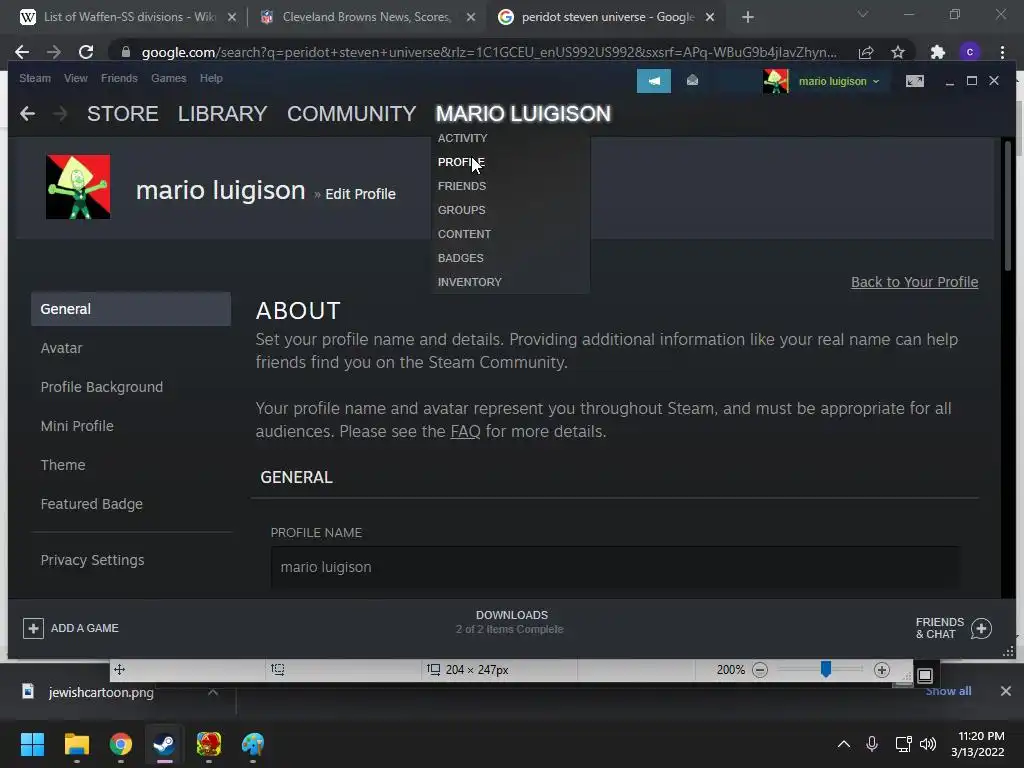Select Badges from dropdown menu

[x=460, y=258]
